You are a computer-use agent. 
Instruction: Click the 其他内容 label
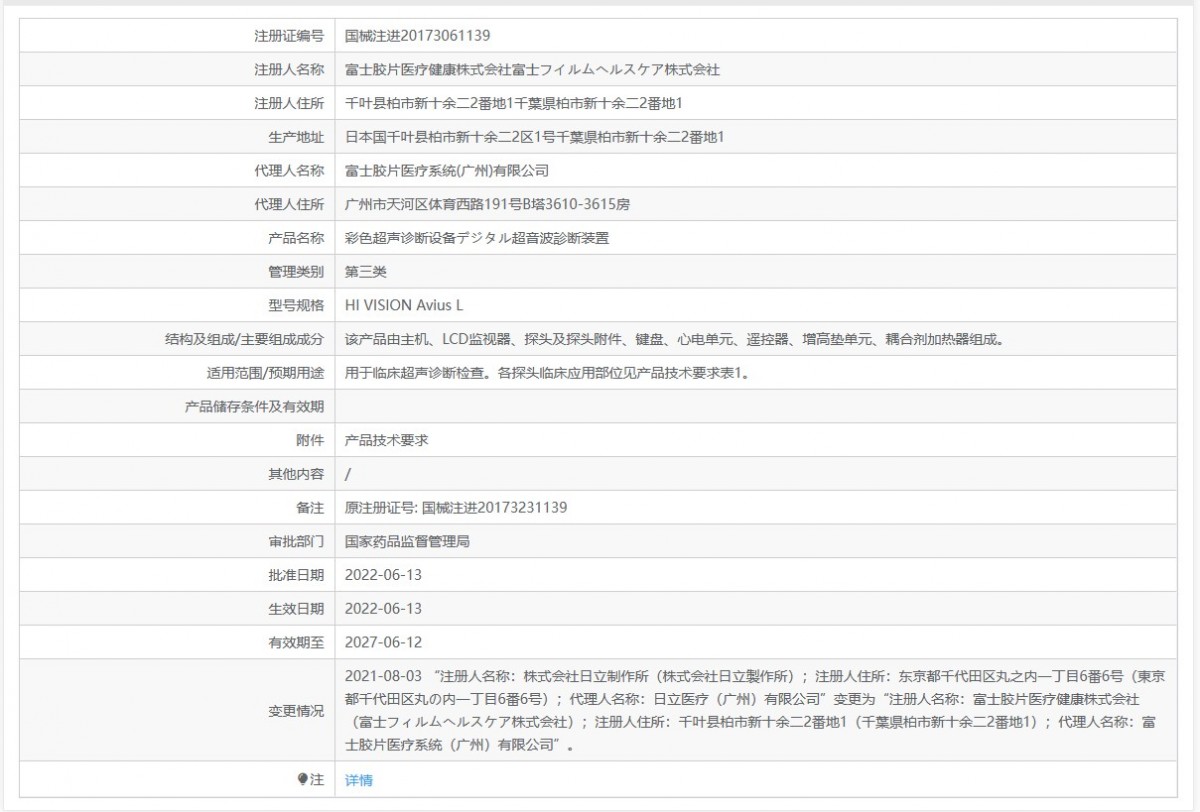click(x=296, y=474)
